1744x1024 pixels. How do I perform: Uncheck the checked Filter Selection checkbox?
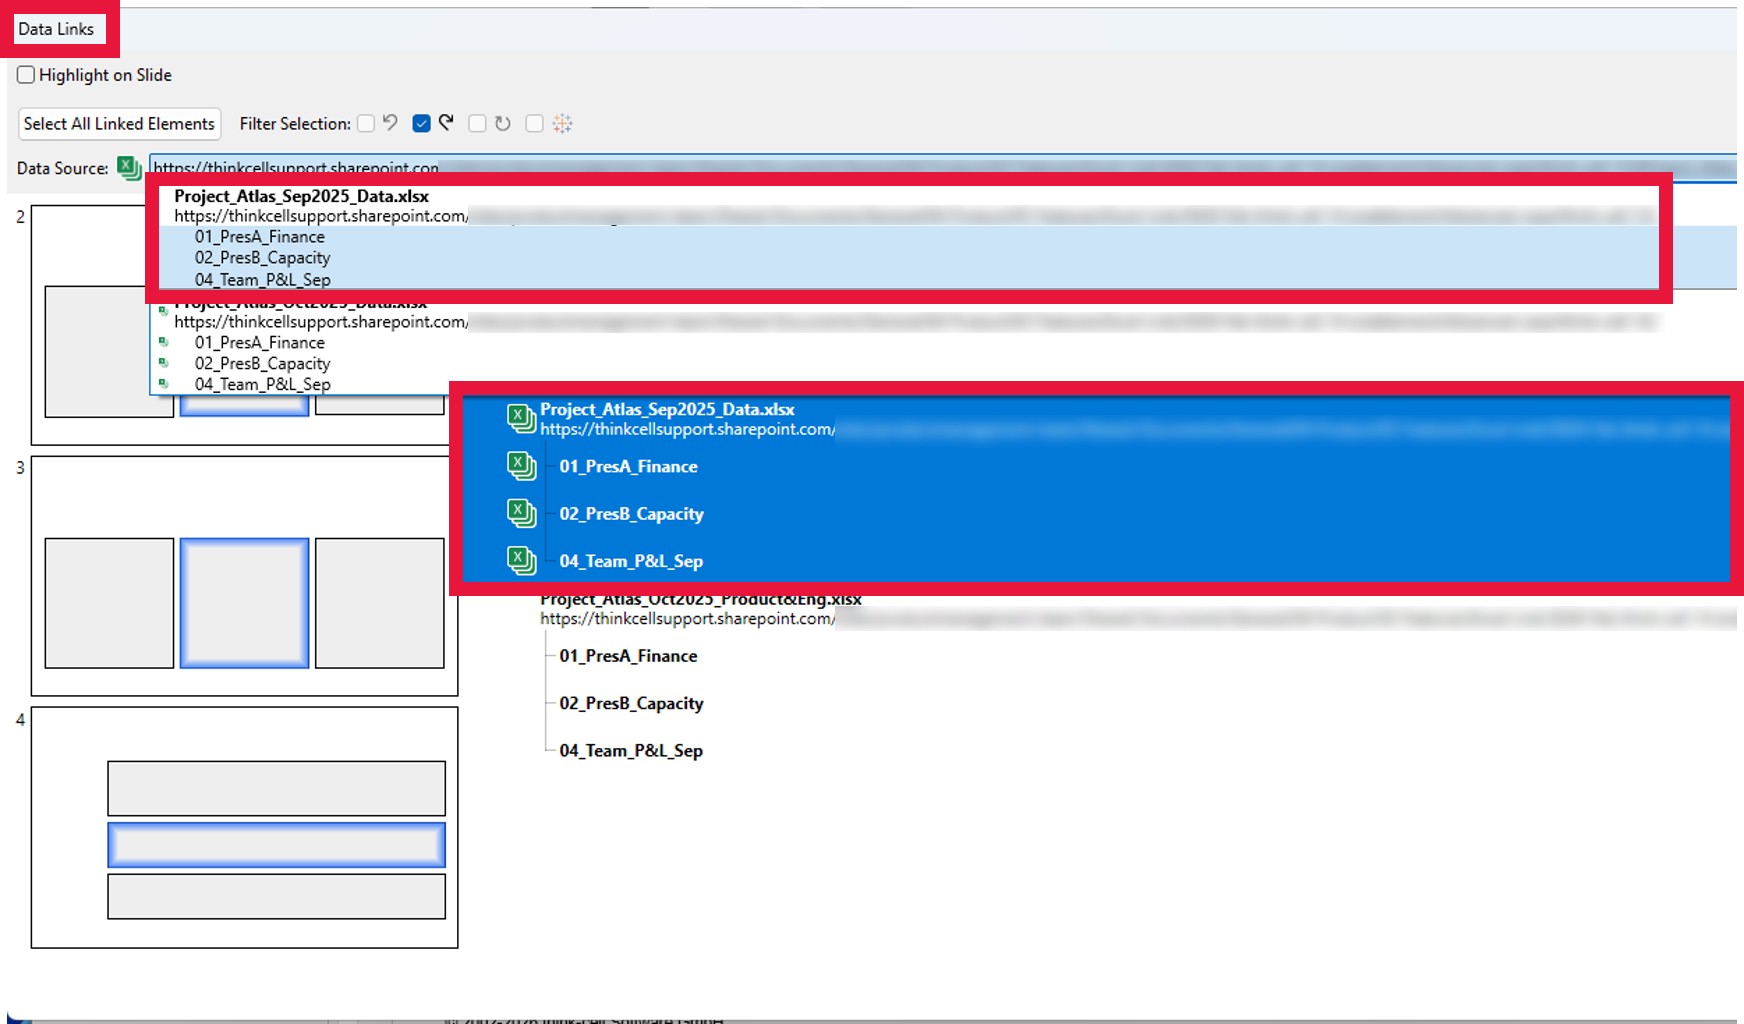[x=421, y=123]
